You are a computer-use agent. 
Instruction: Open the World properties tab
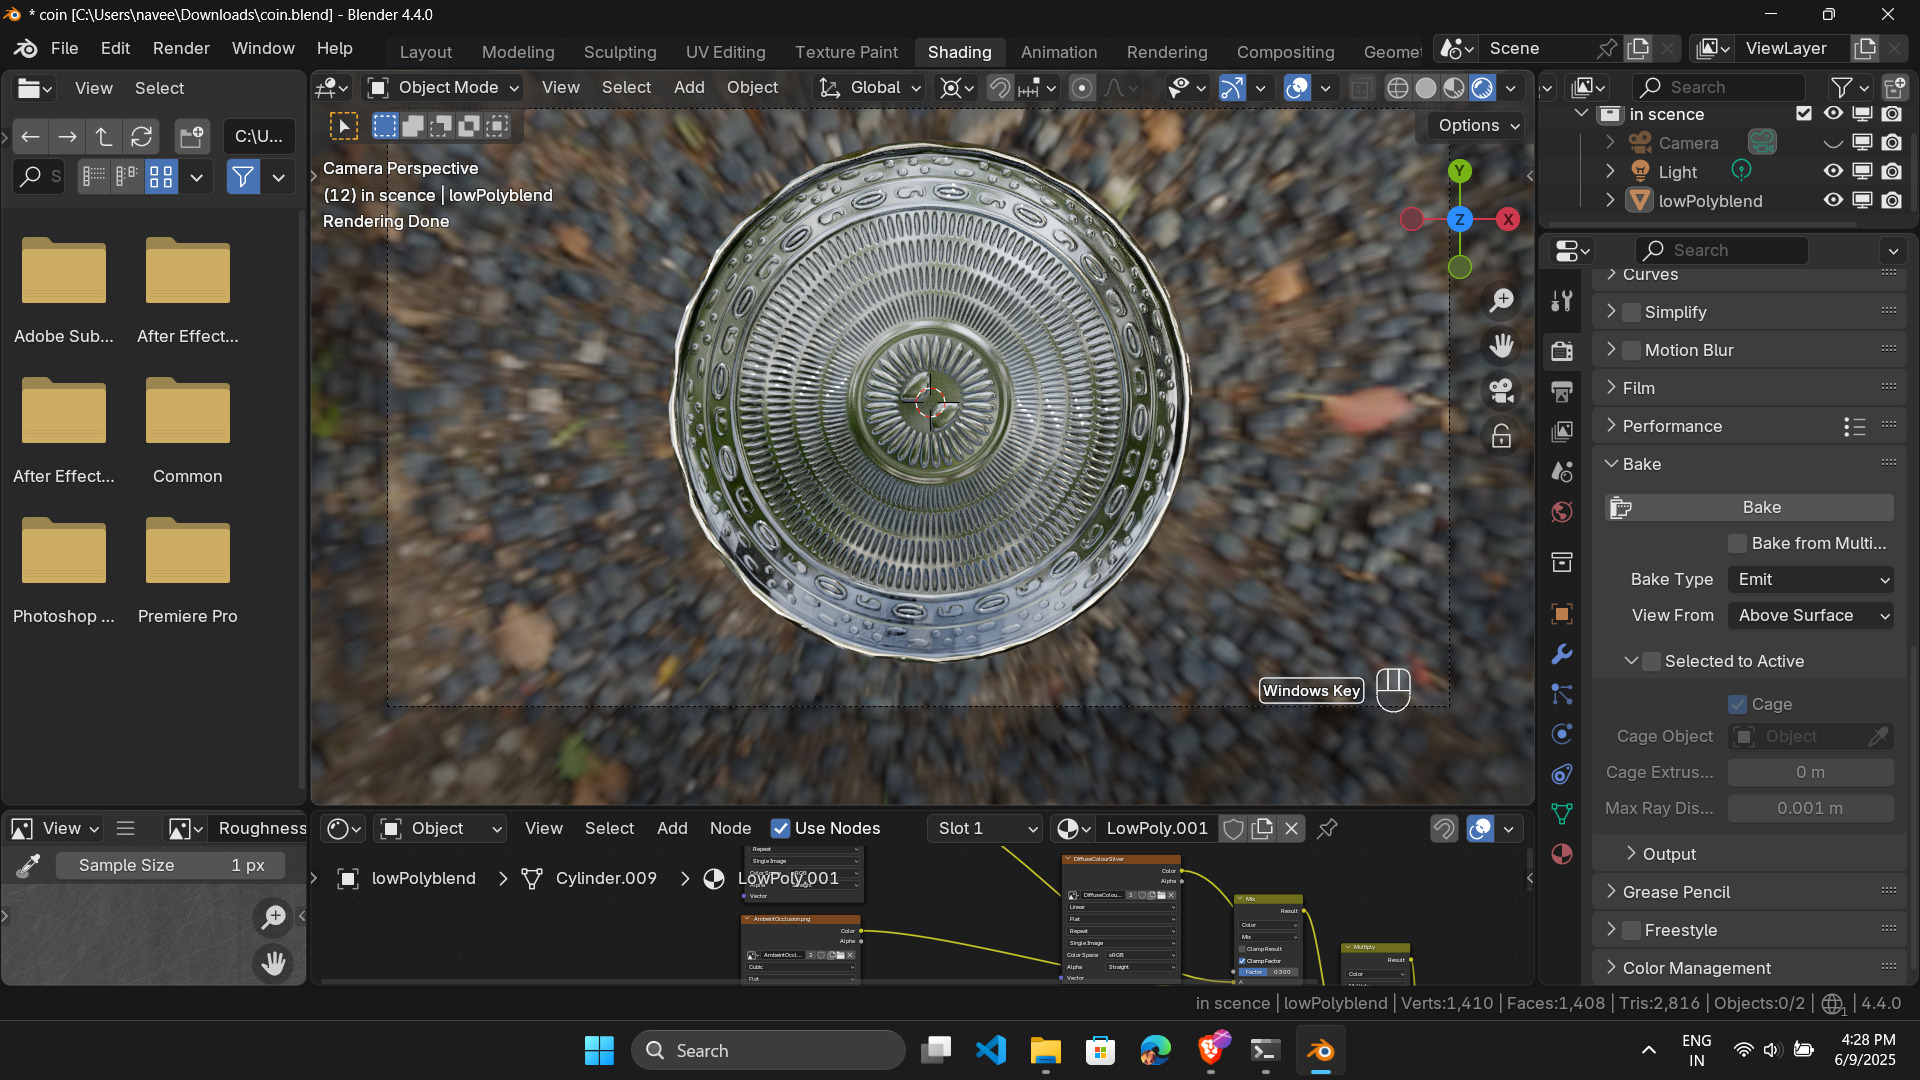tap(1562, 512)
